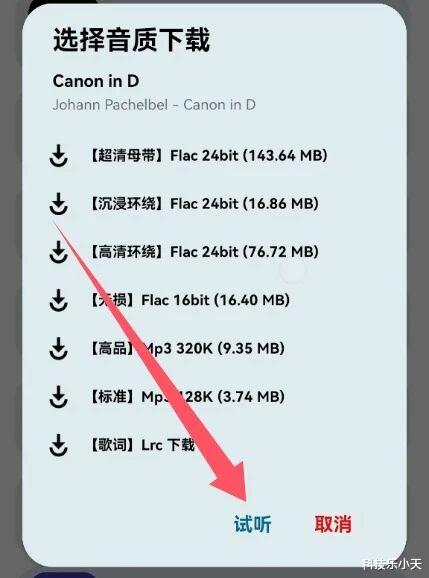Pick the 【高清环绕】Flac 24bit (76.72 MB) label
The width and height of the screenshot is (429, 578).
tap(203, 252)
